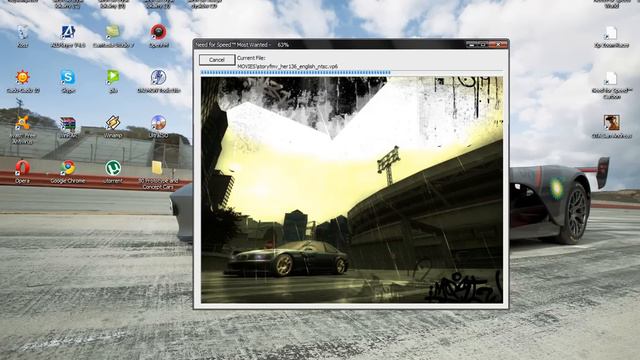Launch Google Chrome from the desktop
640x360 pixels.
tap(68, 171)
